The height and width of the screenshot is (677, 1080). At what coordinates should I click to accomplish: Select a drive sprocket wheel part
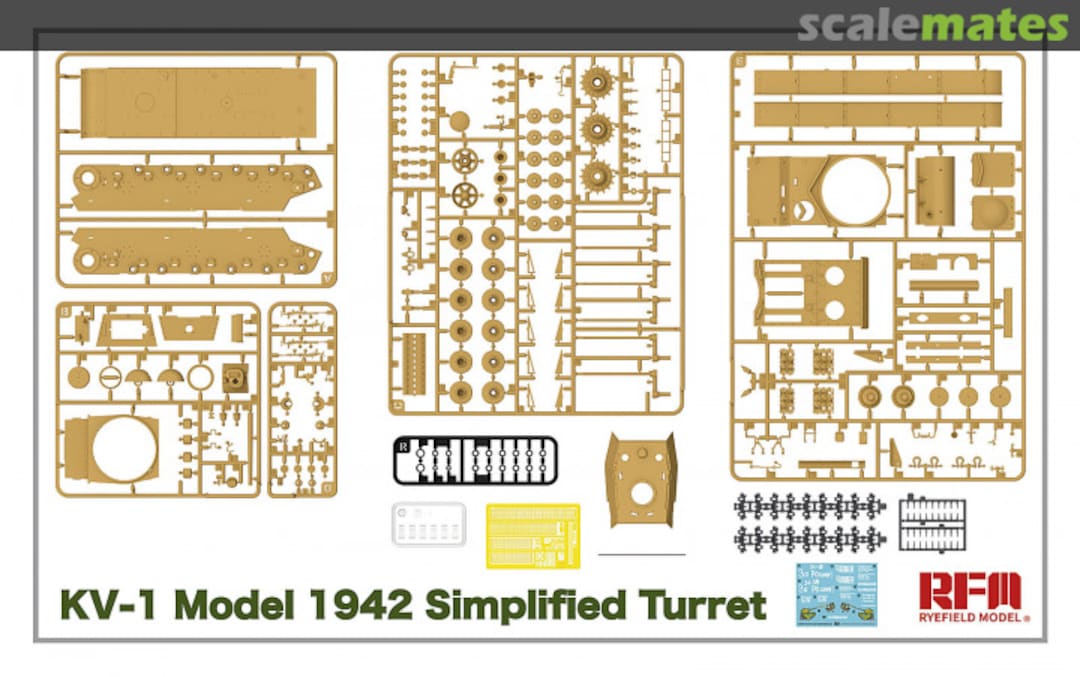(596, 130)
